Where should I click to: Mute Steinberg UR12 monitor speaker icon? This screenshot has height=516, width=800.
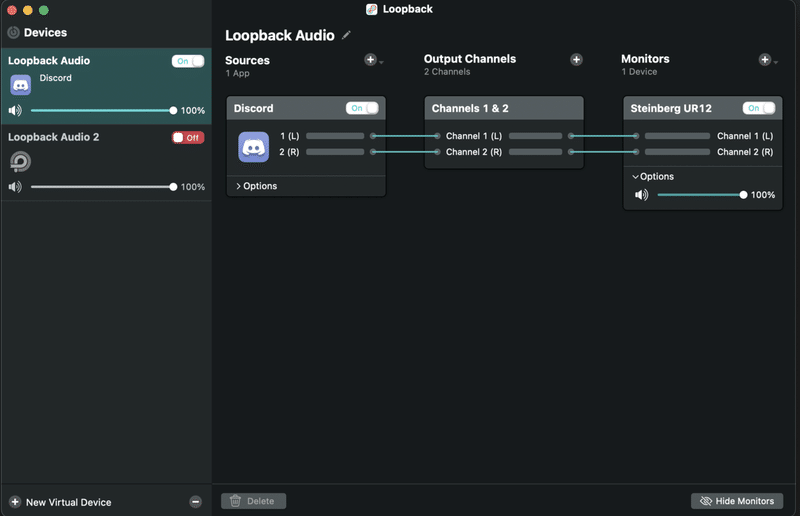(x=642, y=195)
